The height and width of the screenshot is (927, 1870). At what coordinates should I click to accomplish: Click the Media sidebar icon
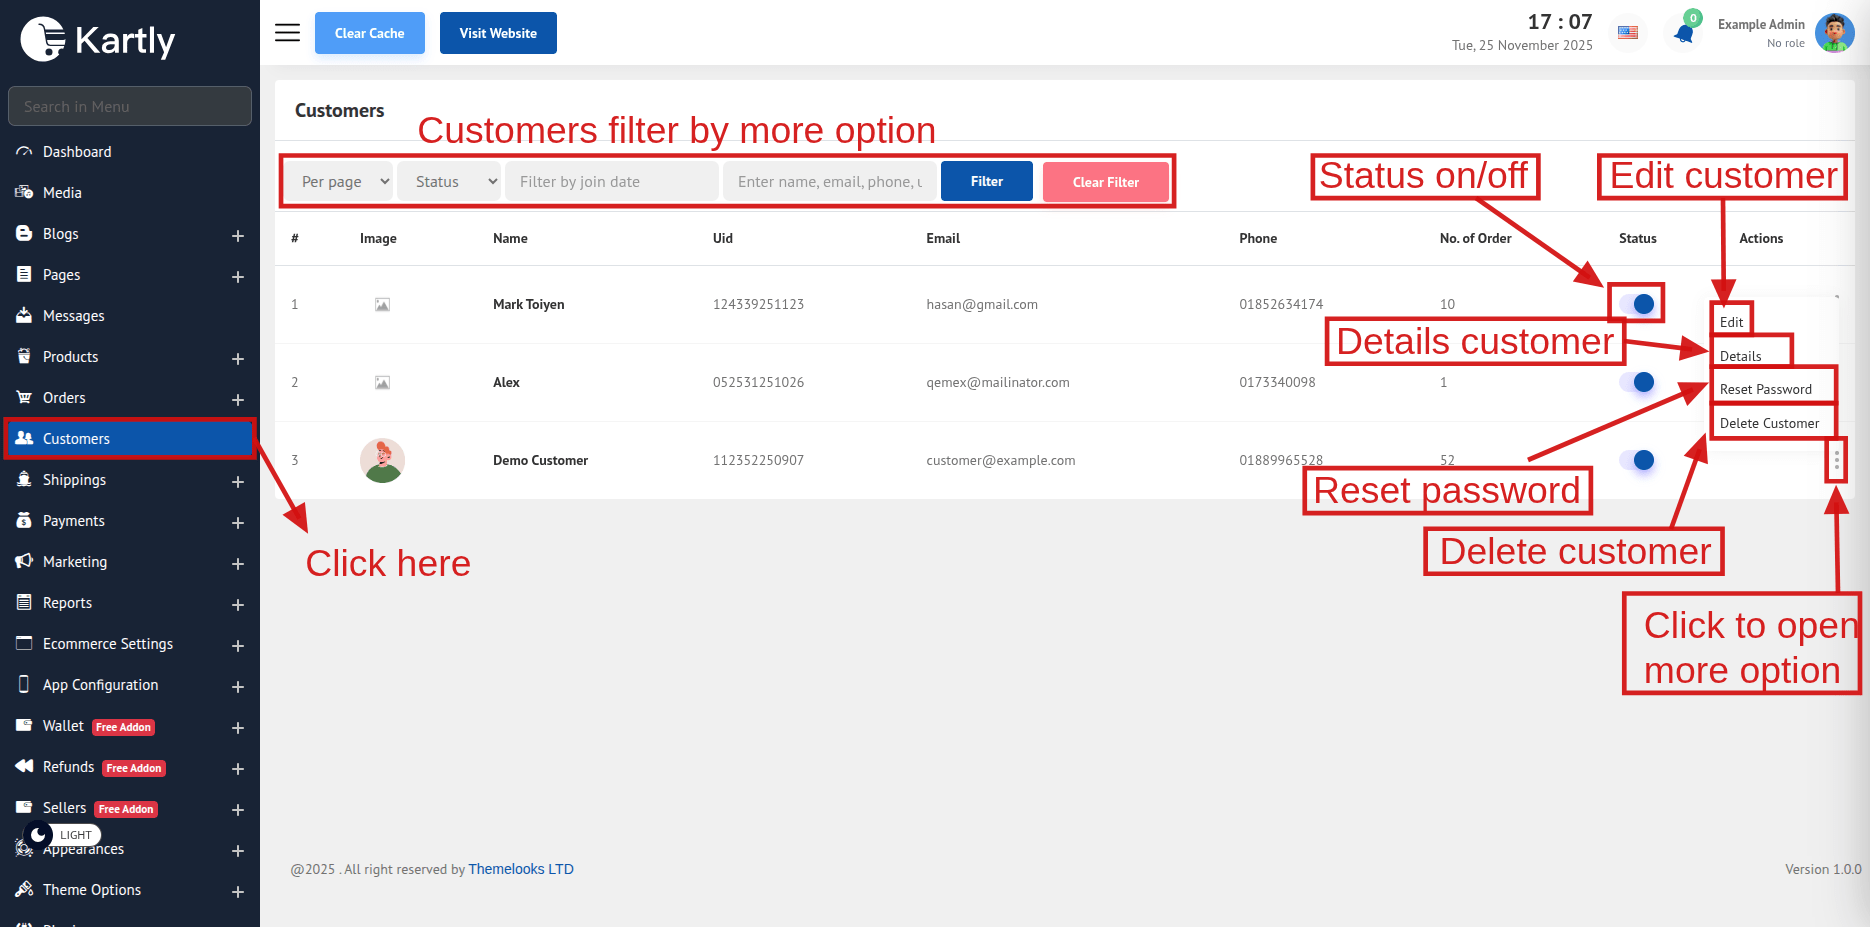point(24,193)
